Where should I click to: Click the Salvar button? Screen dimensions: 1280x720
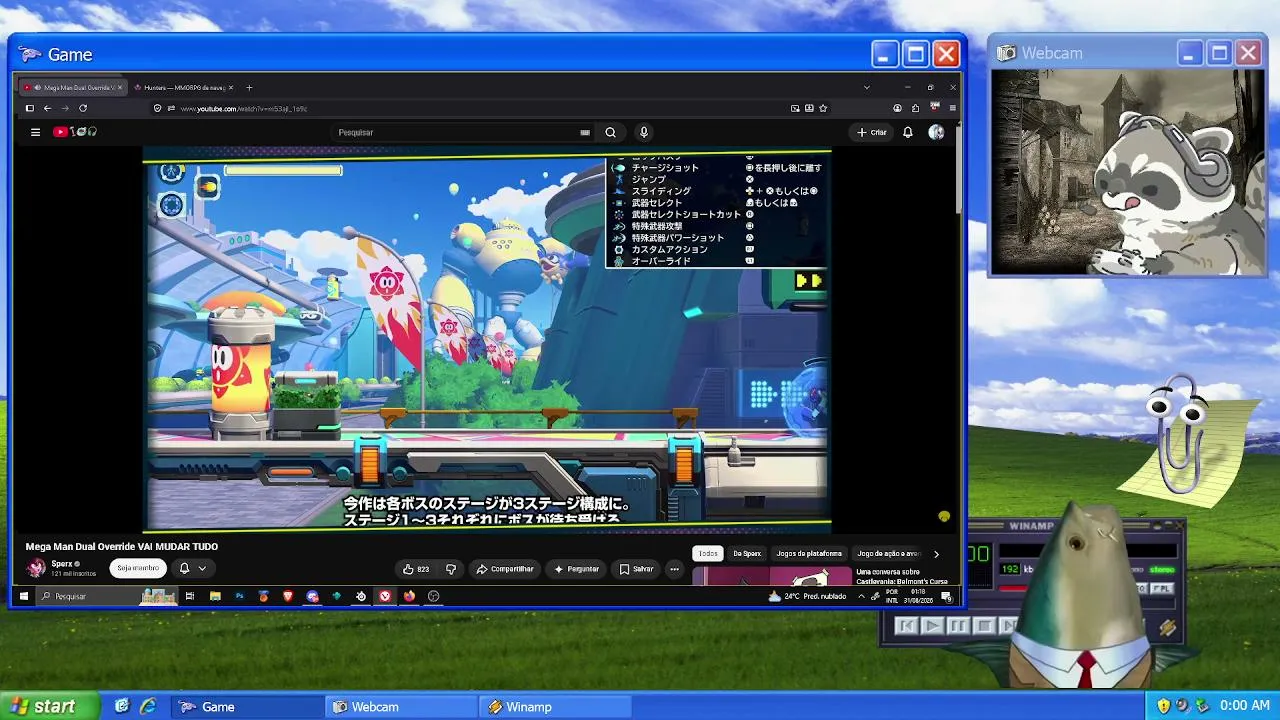(x=636, y=569)
